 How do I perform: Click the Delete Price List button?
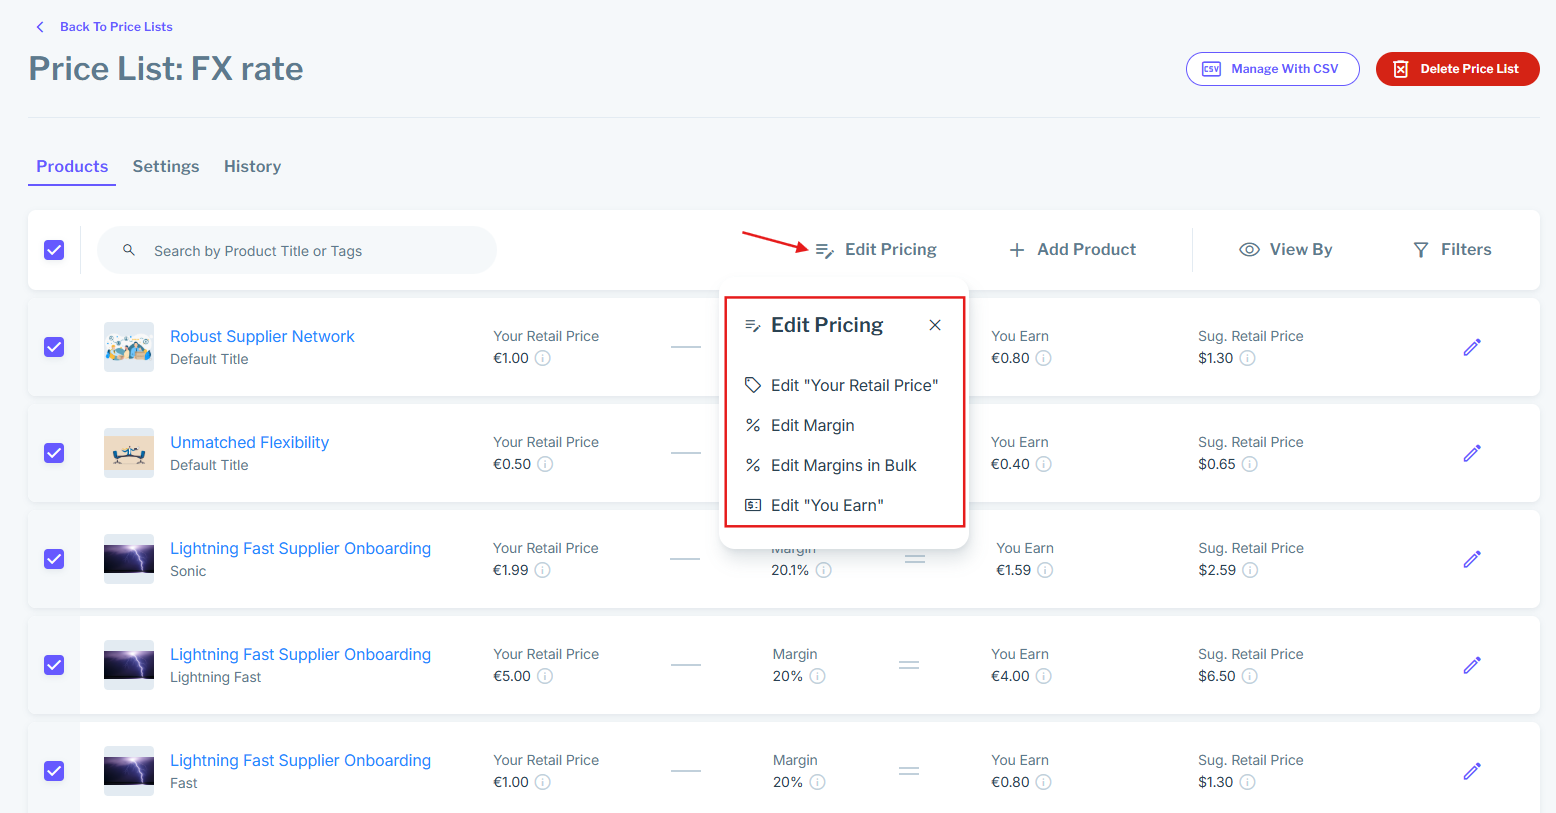point(1457,69)
